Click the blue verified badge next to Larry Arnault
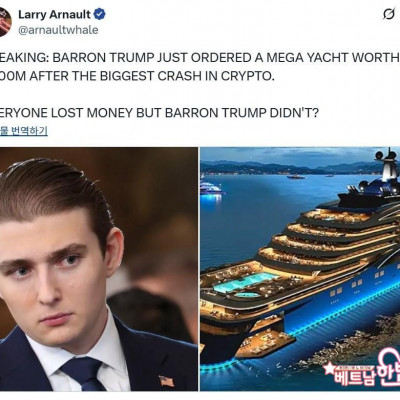 point(99,14)
